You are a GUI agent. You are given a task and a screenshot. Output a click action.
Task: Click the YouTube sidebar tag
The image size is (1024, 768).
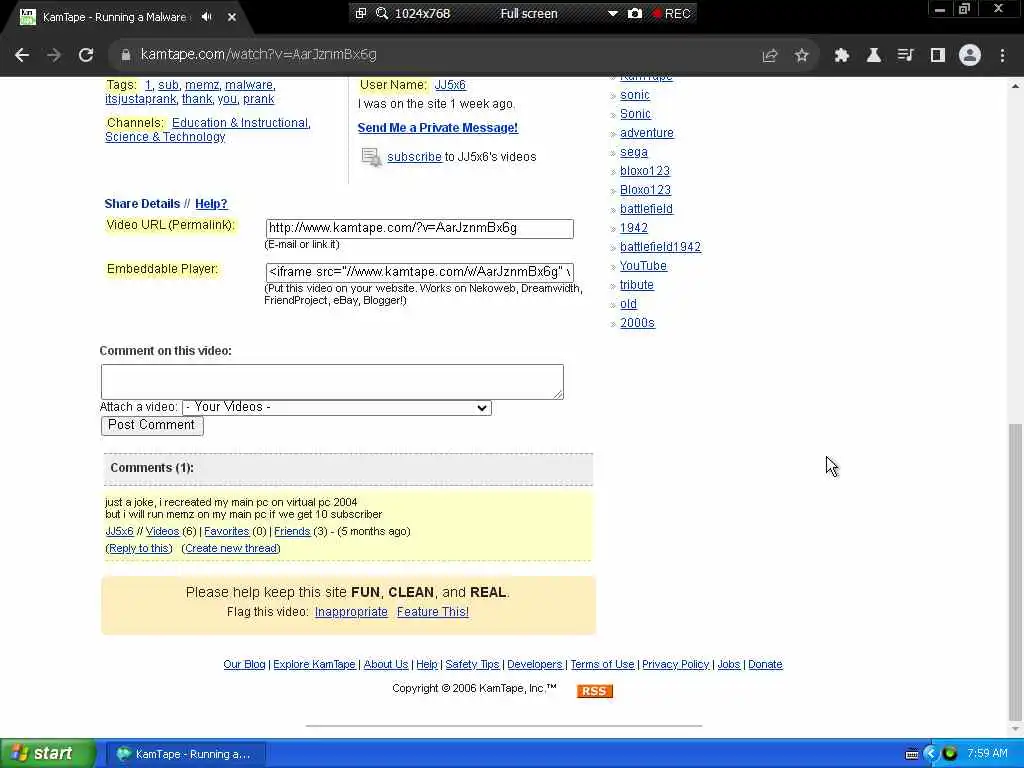tap(643, 266)
